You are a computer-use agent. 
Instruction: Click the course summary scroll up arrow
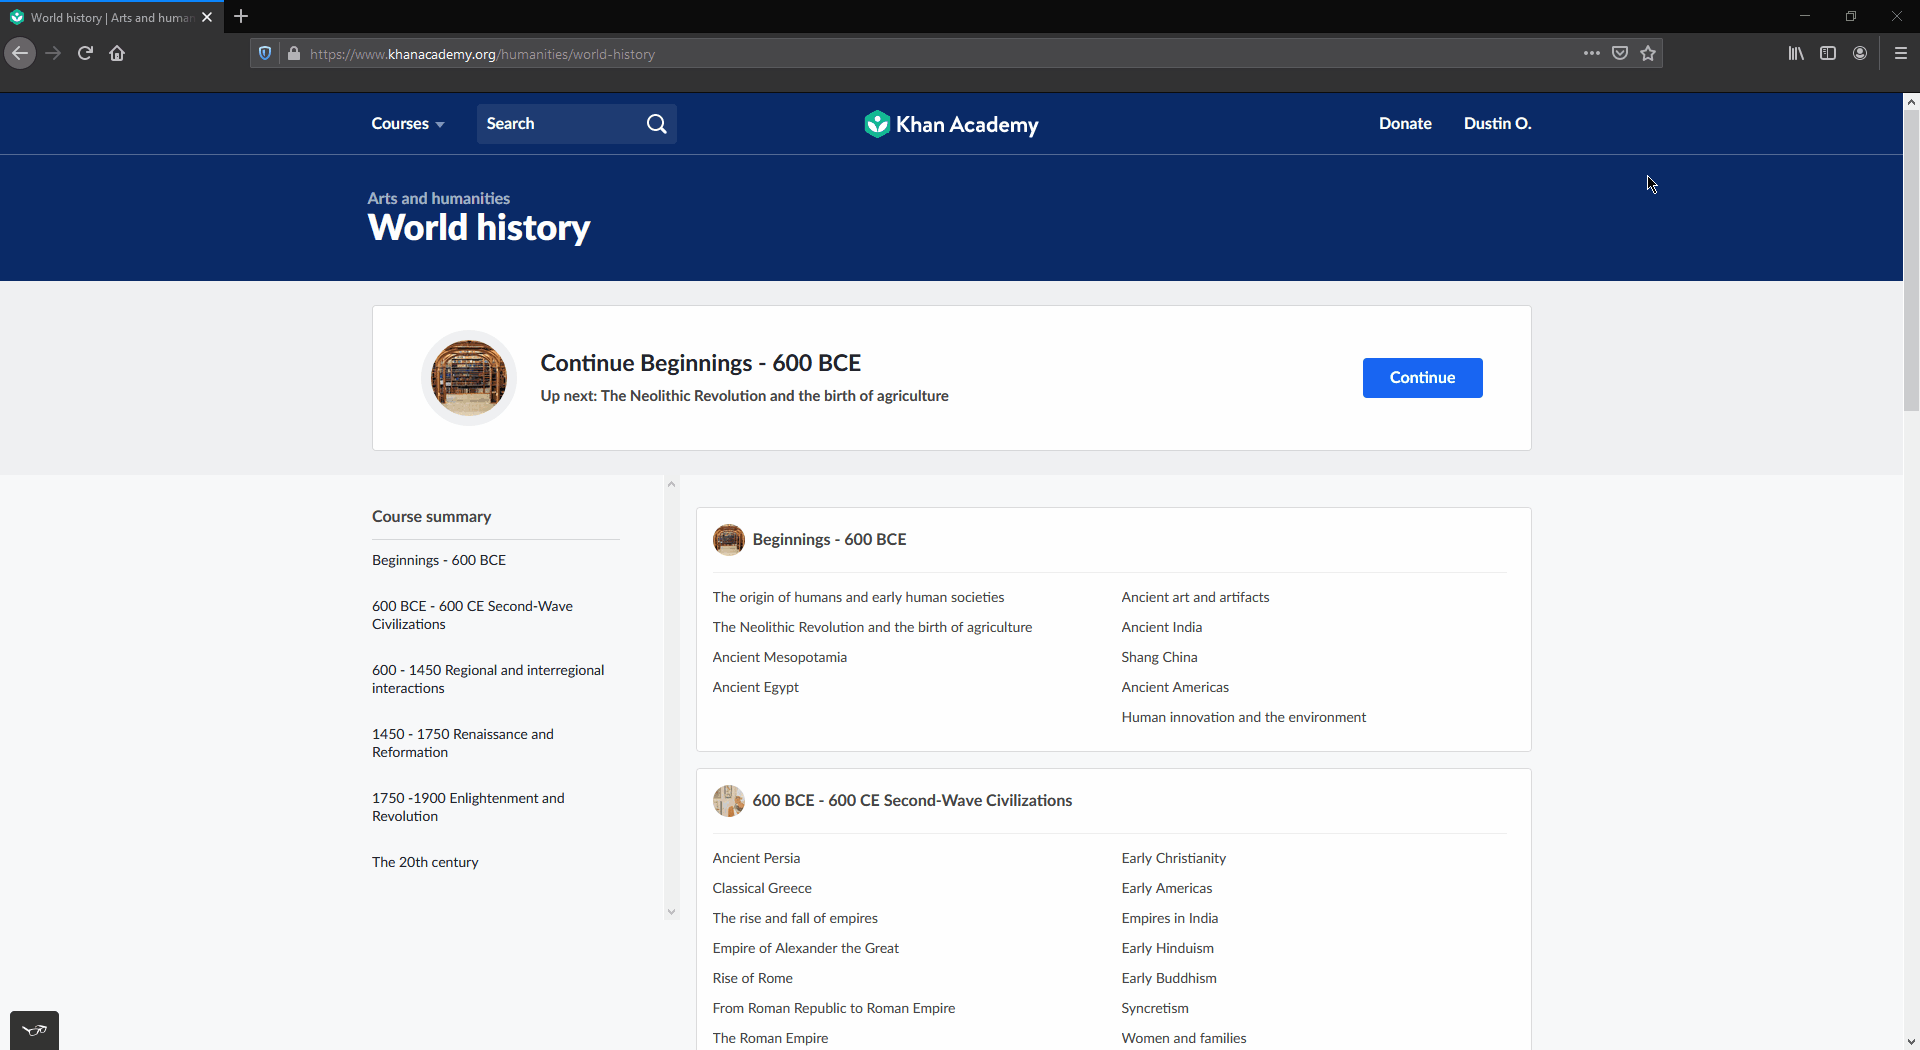671,484
